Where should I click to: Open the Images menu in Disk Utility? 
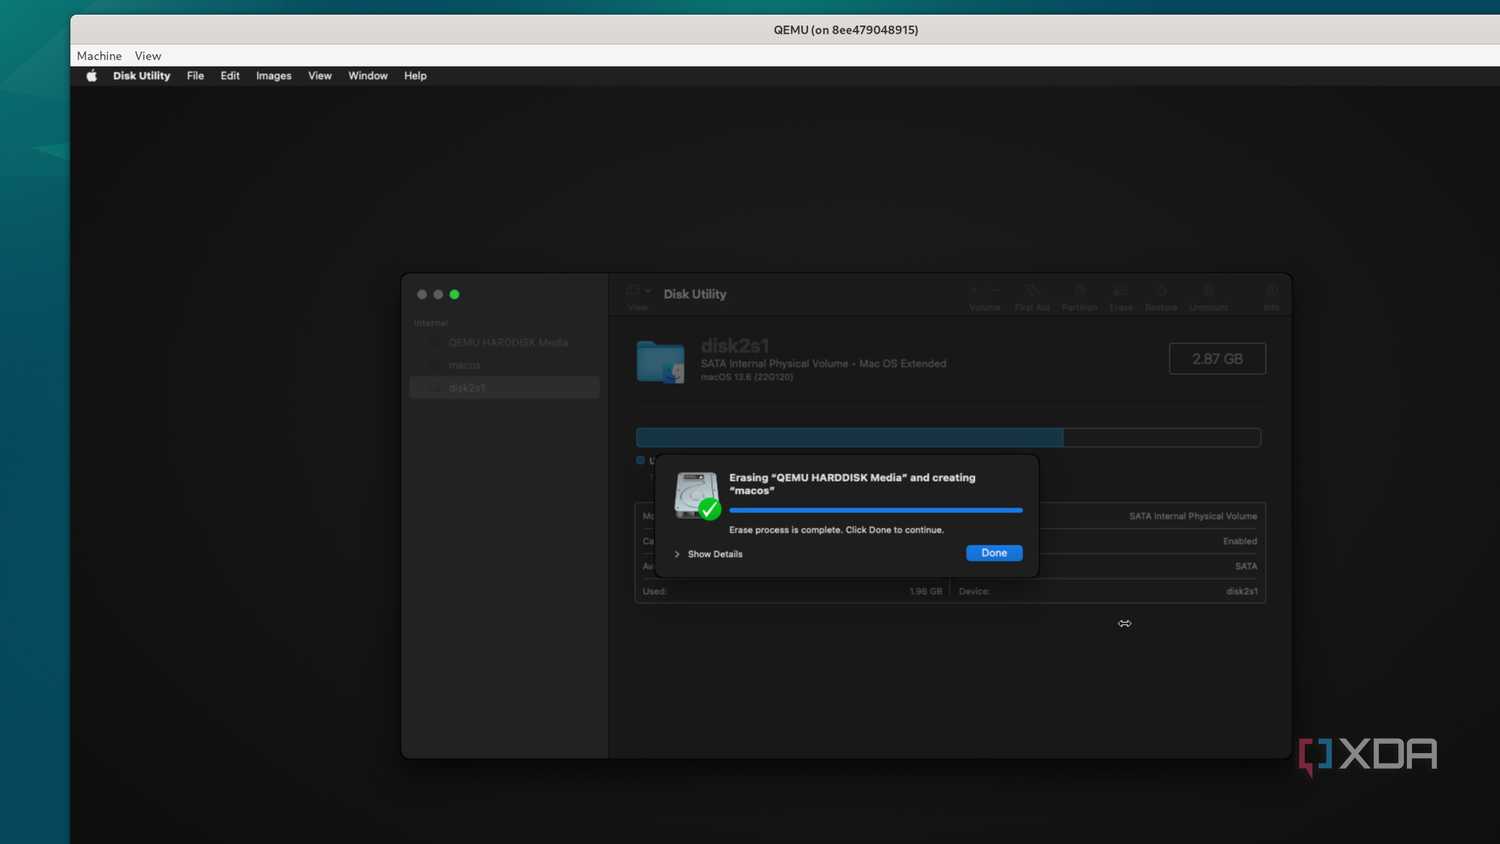tap(273, 76)
